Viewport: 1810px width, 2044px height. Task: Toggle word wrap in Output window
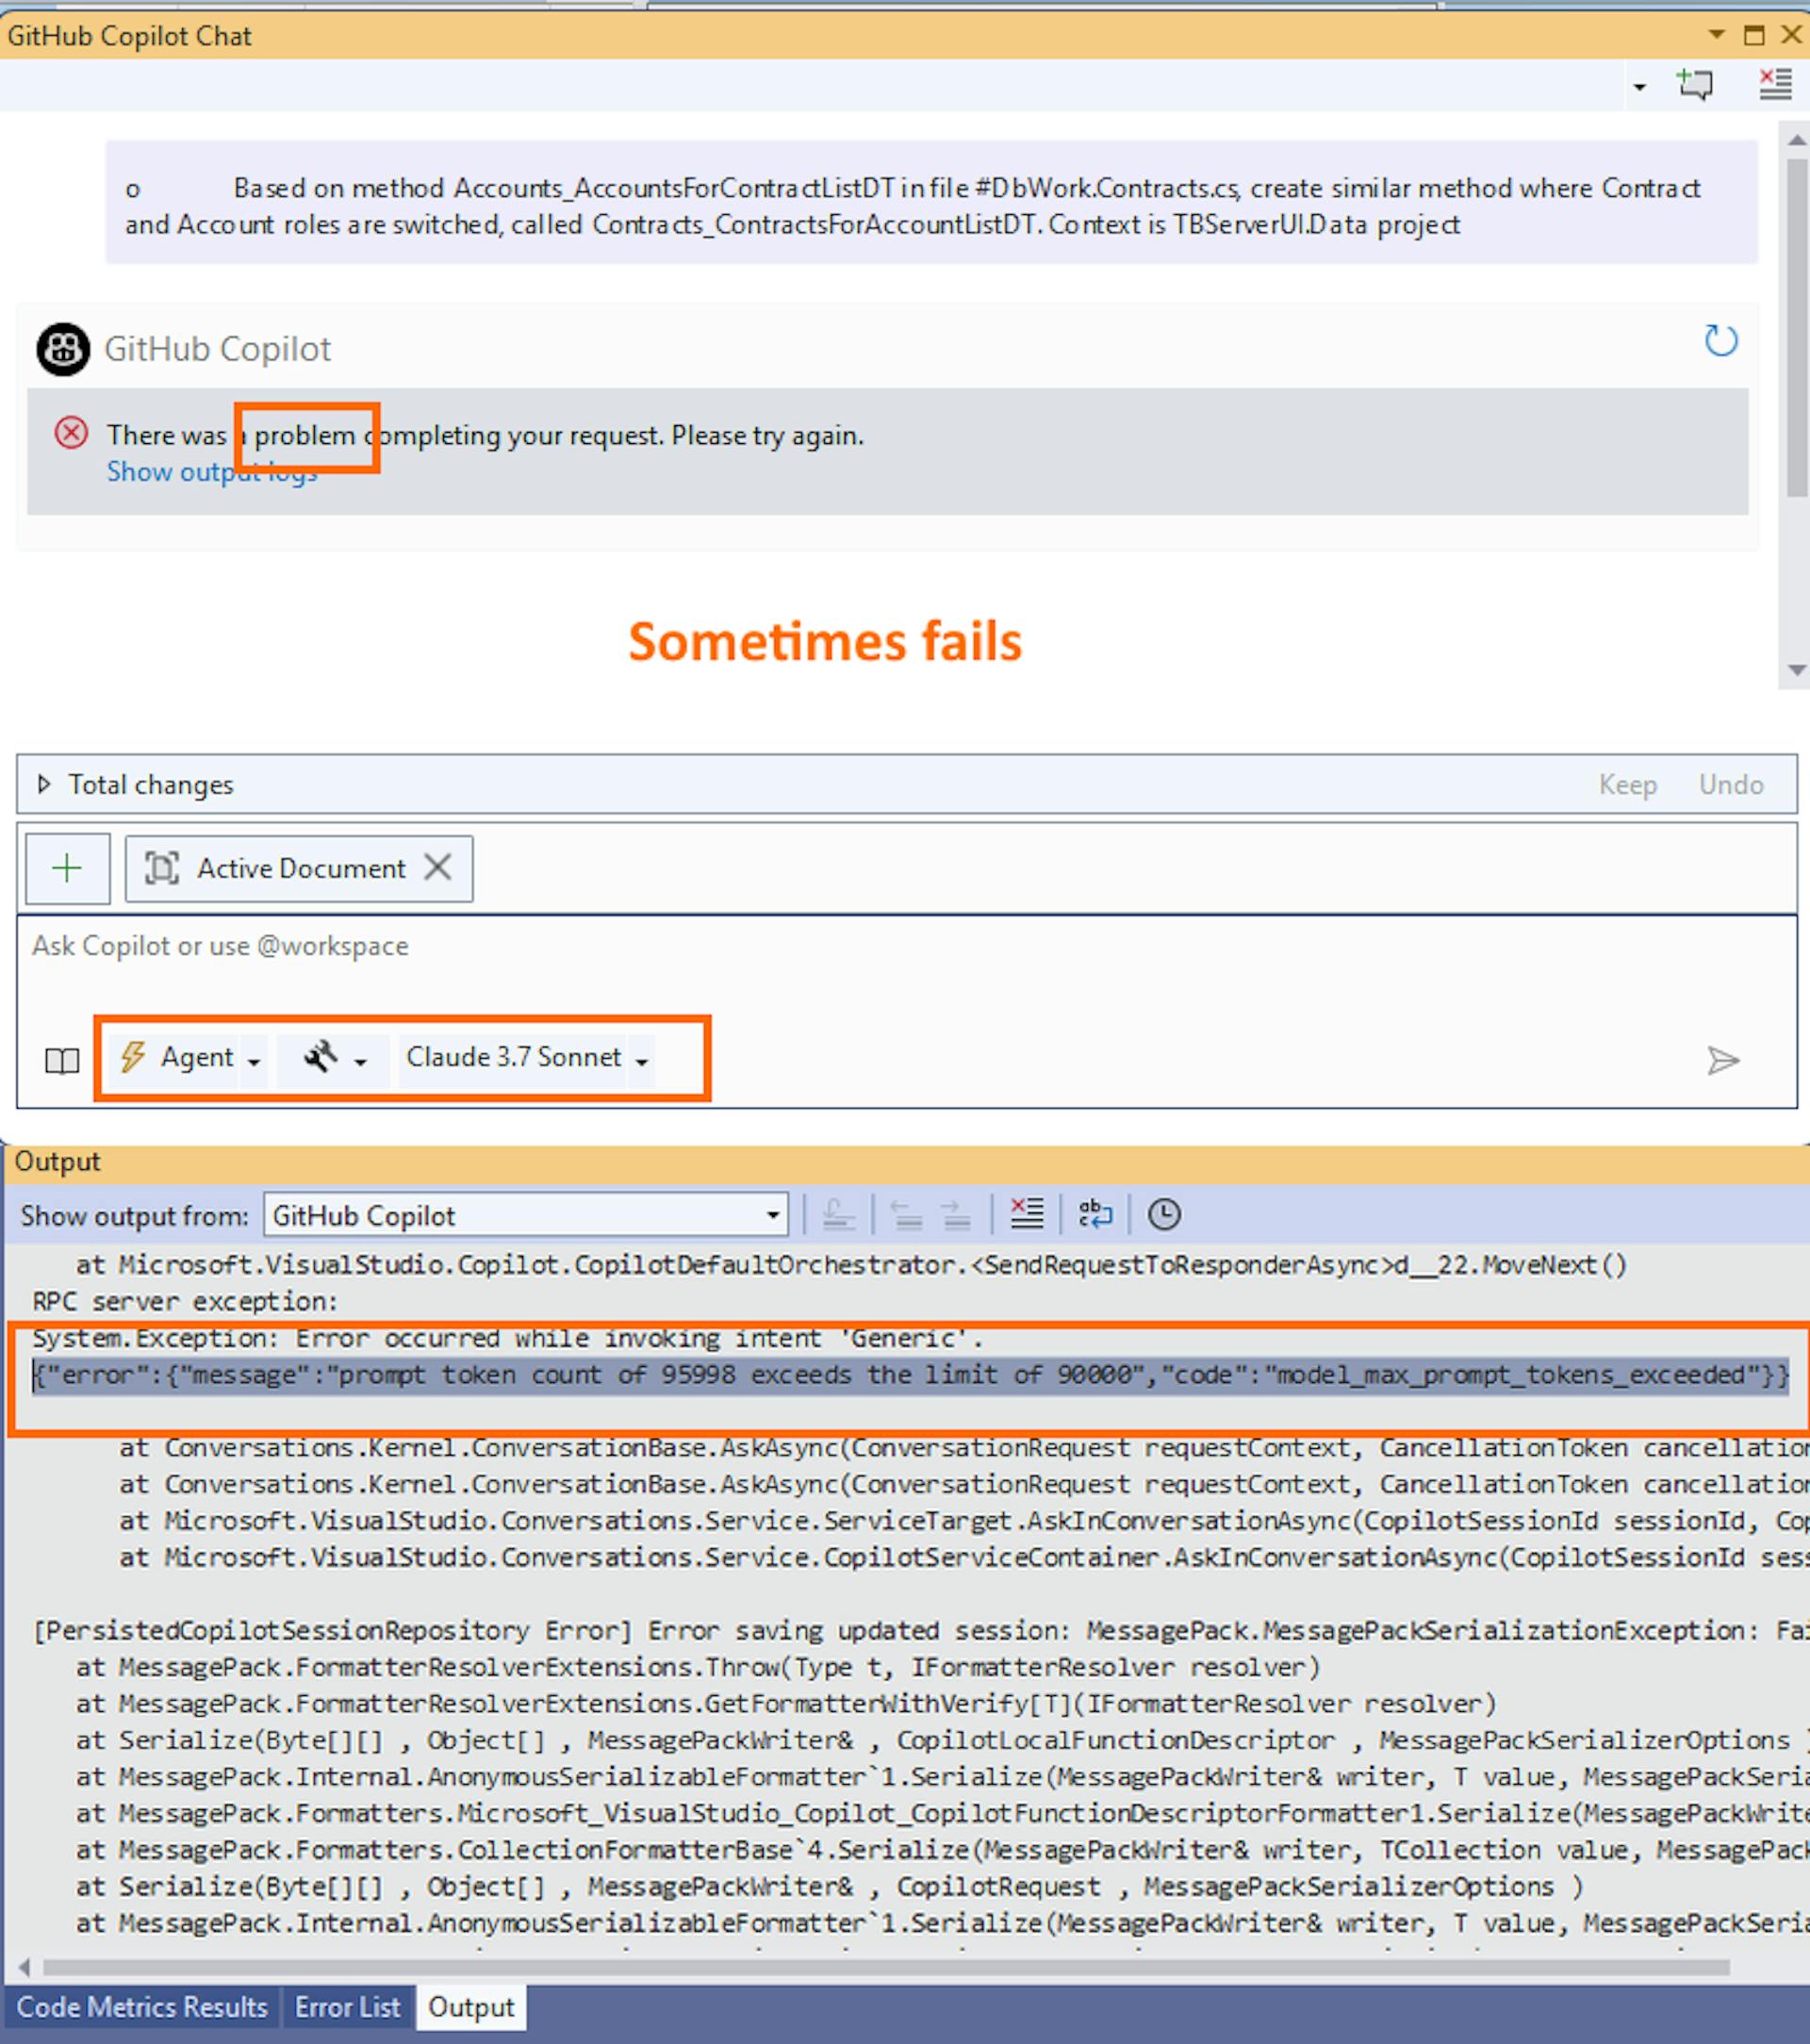coord(1095,1214)
